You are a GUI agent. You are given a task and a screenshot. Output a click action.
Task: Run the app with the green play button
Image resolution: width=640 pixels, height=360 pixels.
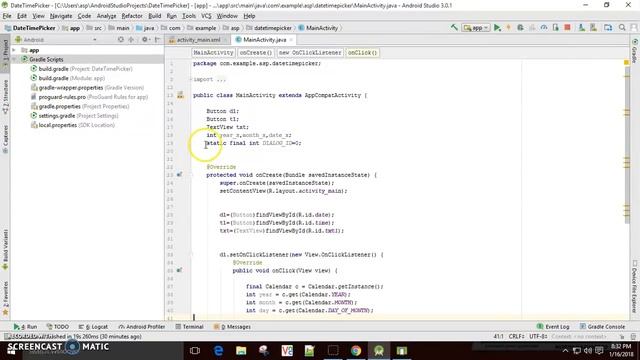(497, 27)
